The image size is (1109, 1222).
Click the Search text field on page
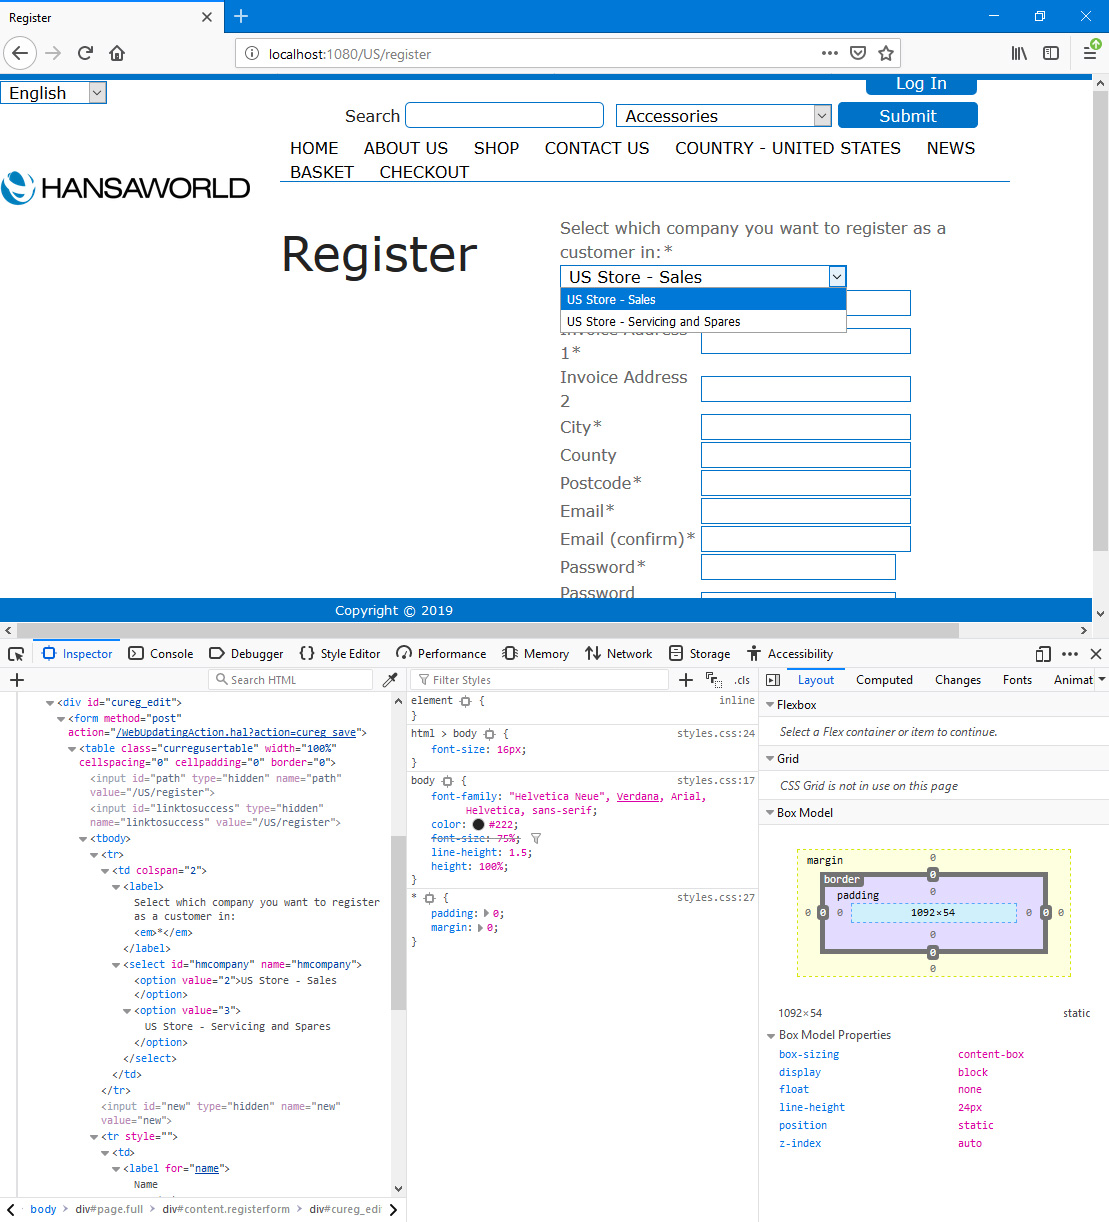(x=505, y=115)
